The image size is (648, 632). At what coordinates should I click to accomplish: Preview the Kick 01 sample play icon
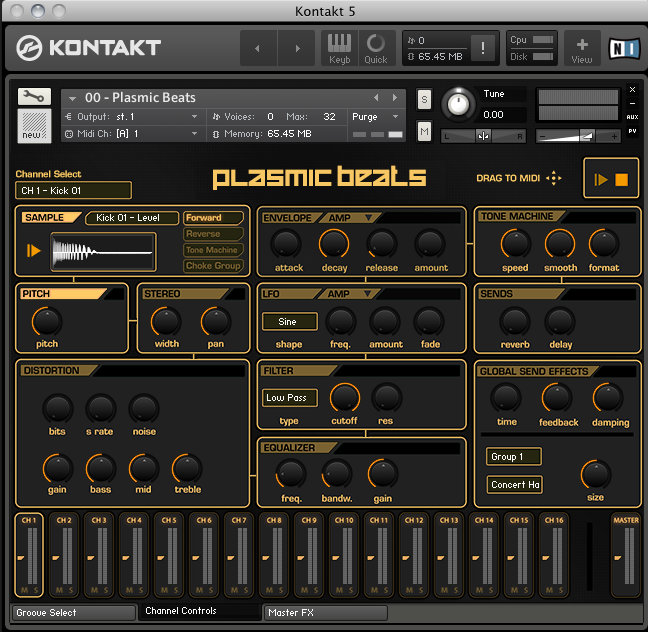33,250
